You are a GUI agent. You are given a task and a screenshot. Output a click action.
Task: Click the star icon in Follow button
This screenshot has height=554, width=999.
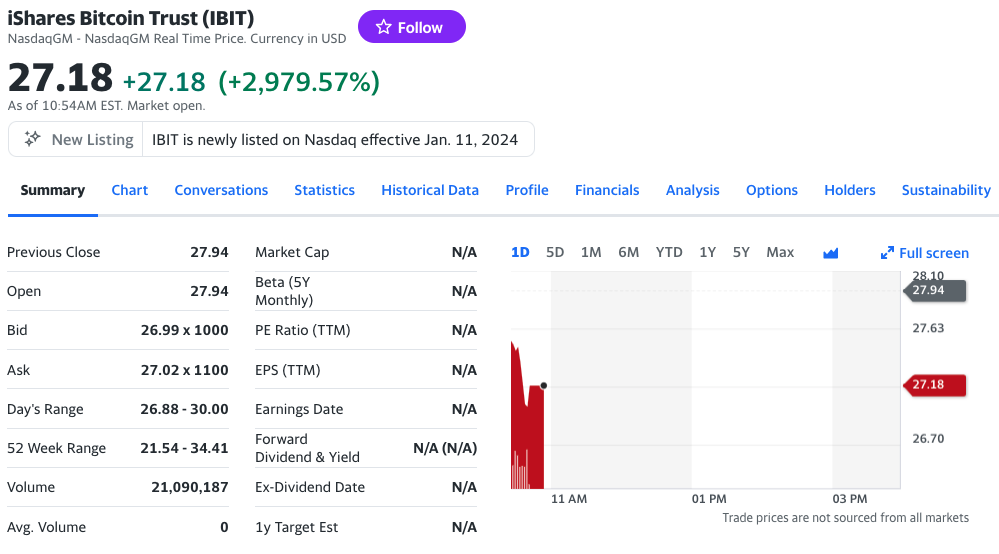[383, 27]
